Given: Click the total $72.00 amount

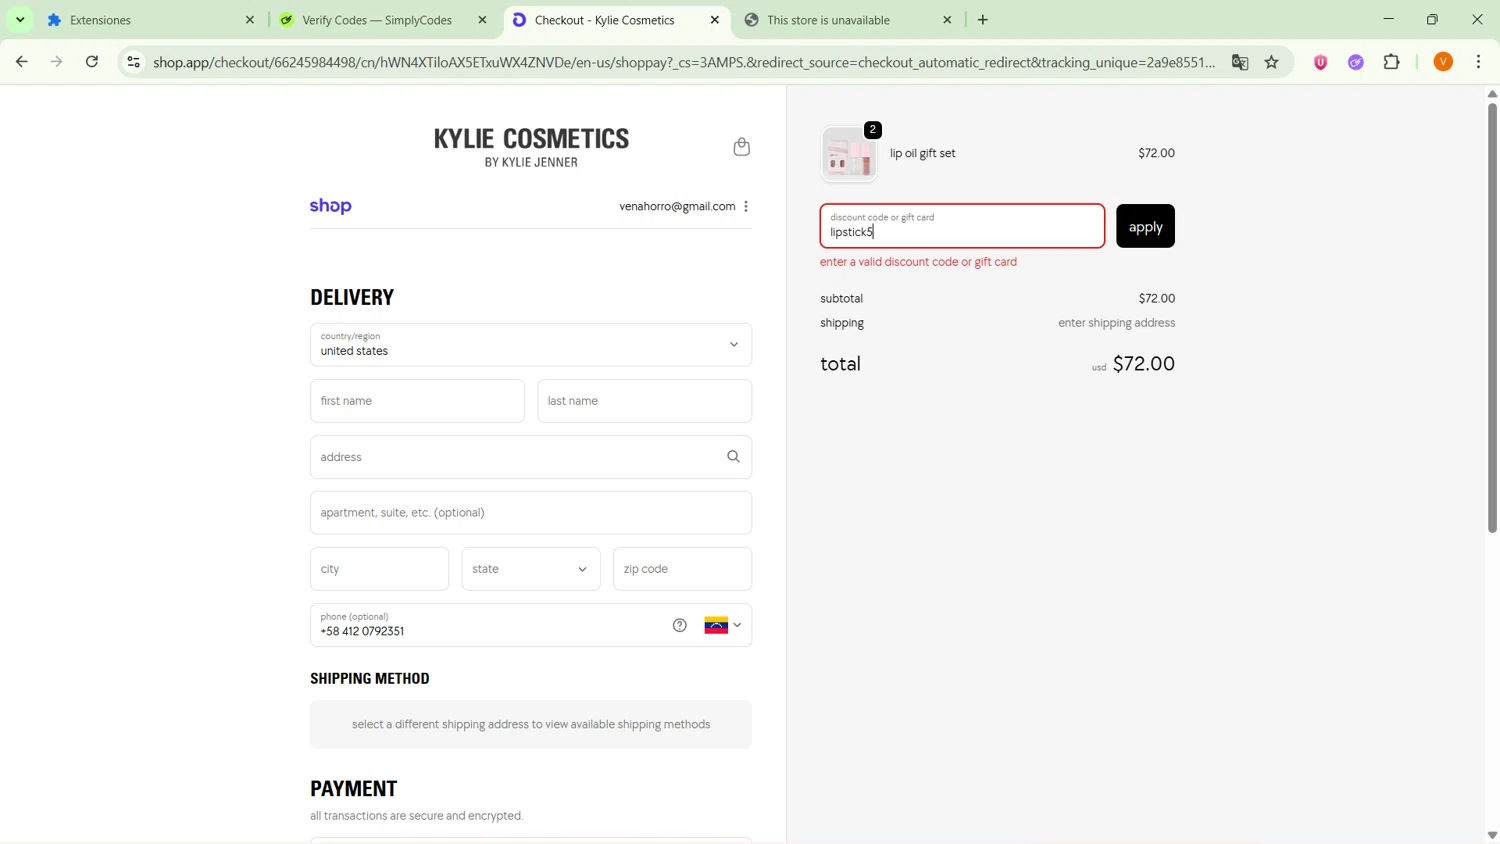Looking at the screenshot, I should coord(1144,364).
